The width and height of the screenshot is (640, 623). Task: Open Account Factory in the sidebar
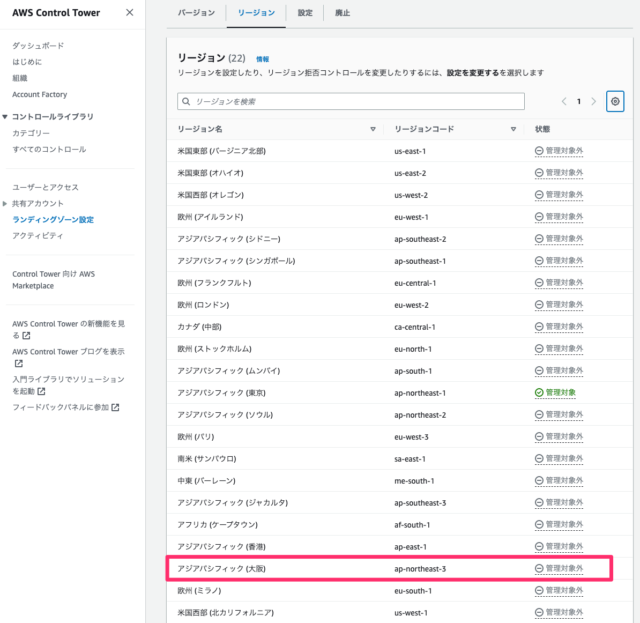pyautogui.click(x=40, y=94)
